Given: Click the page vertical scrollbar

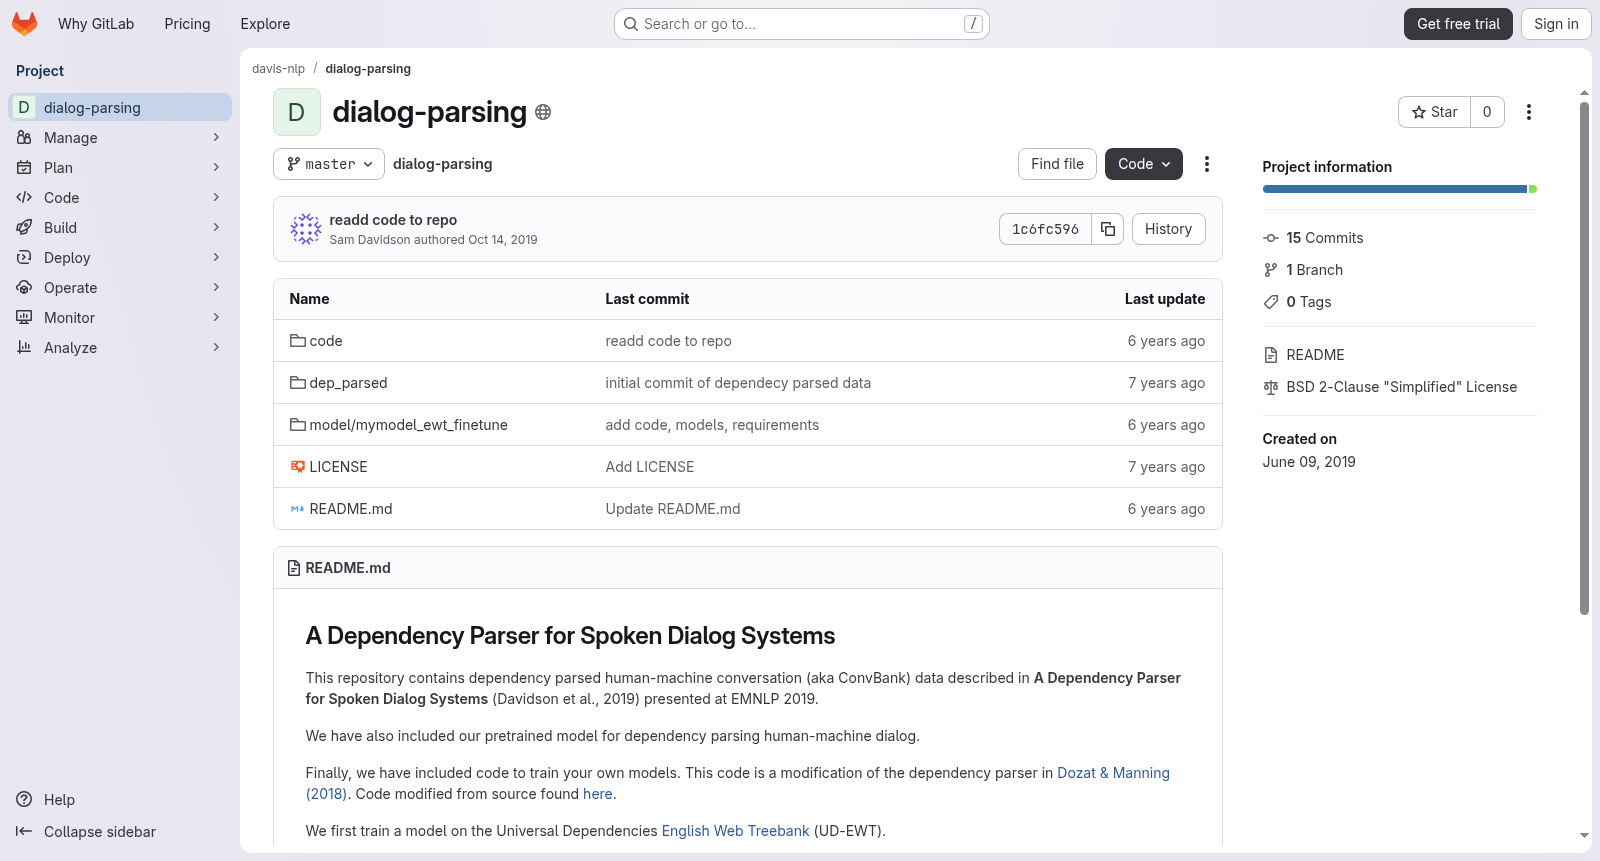Looking at the screenshot, I should click(1584, 358).
